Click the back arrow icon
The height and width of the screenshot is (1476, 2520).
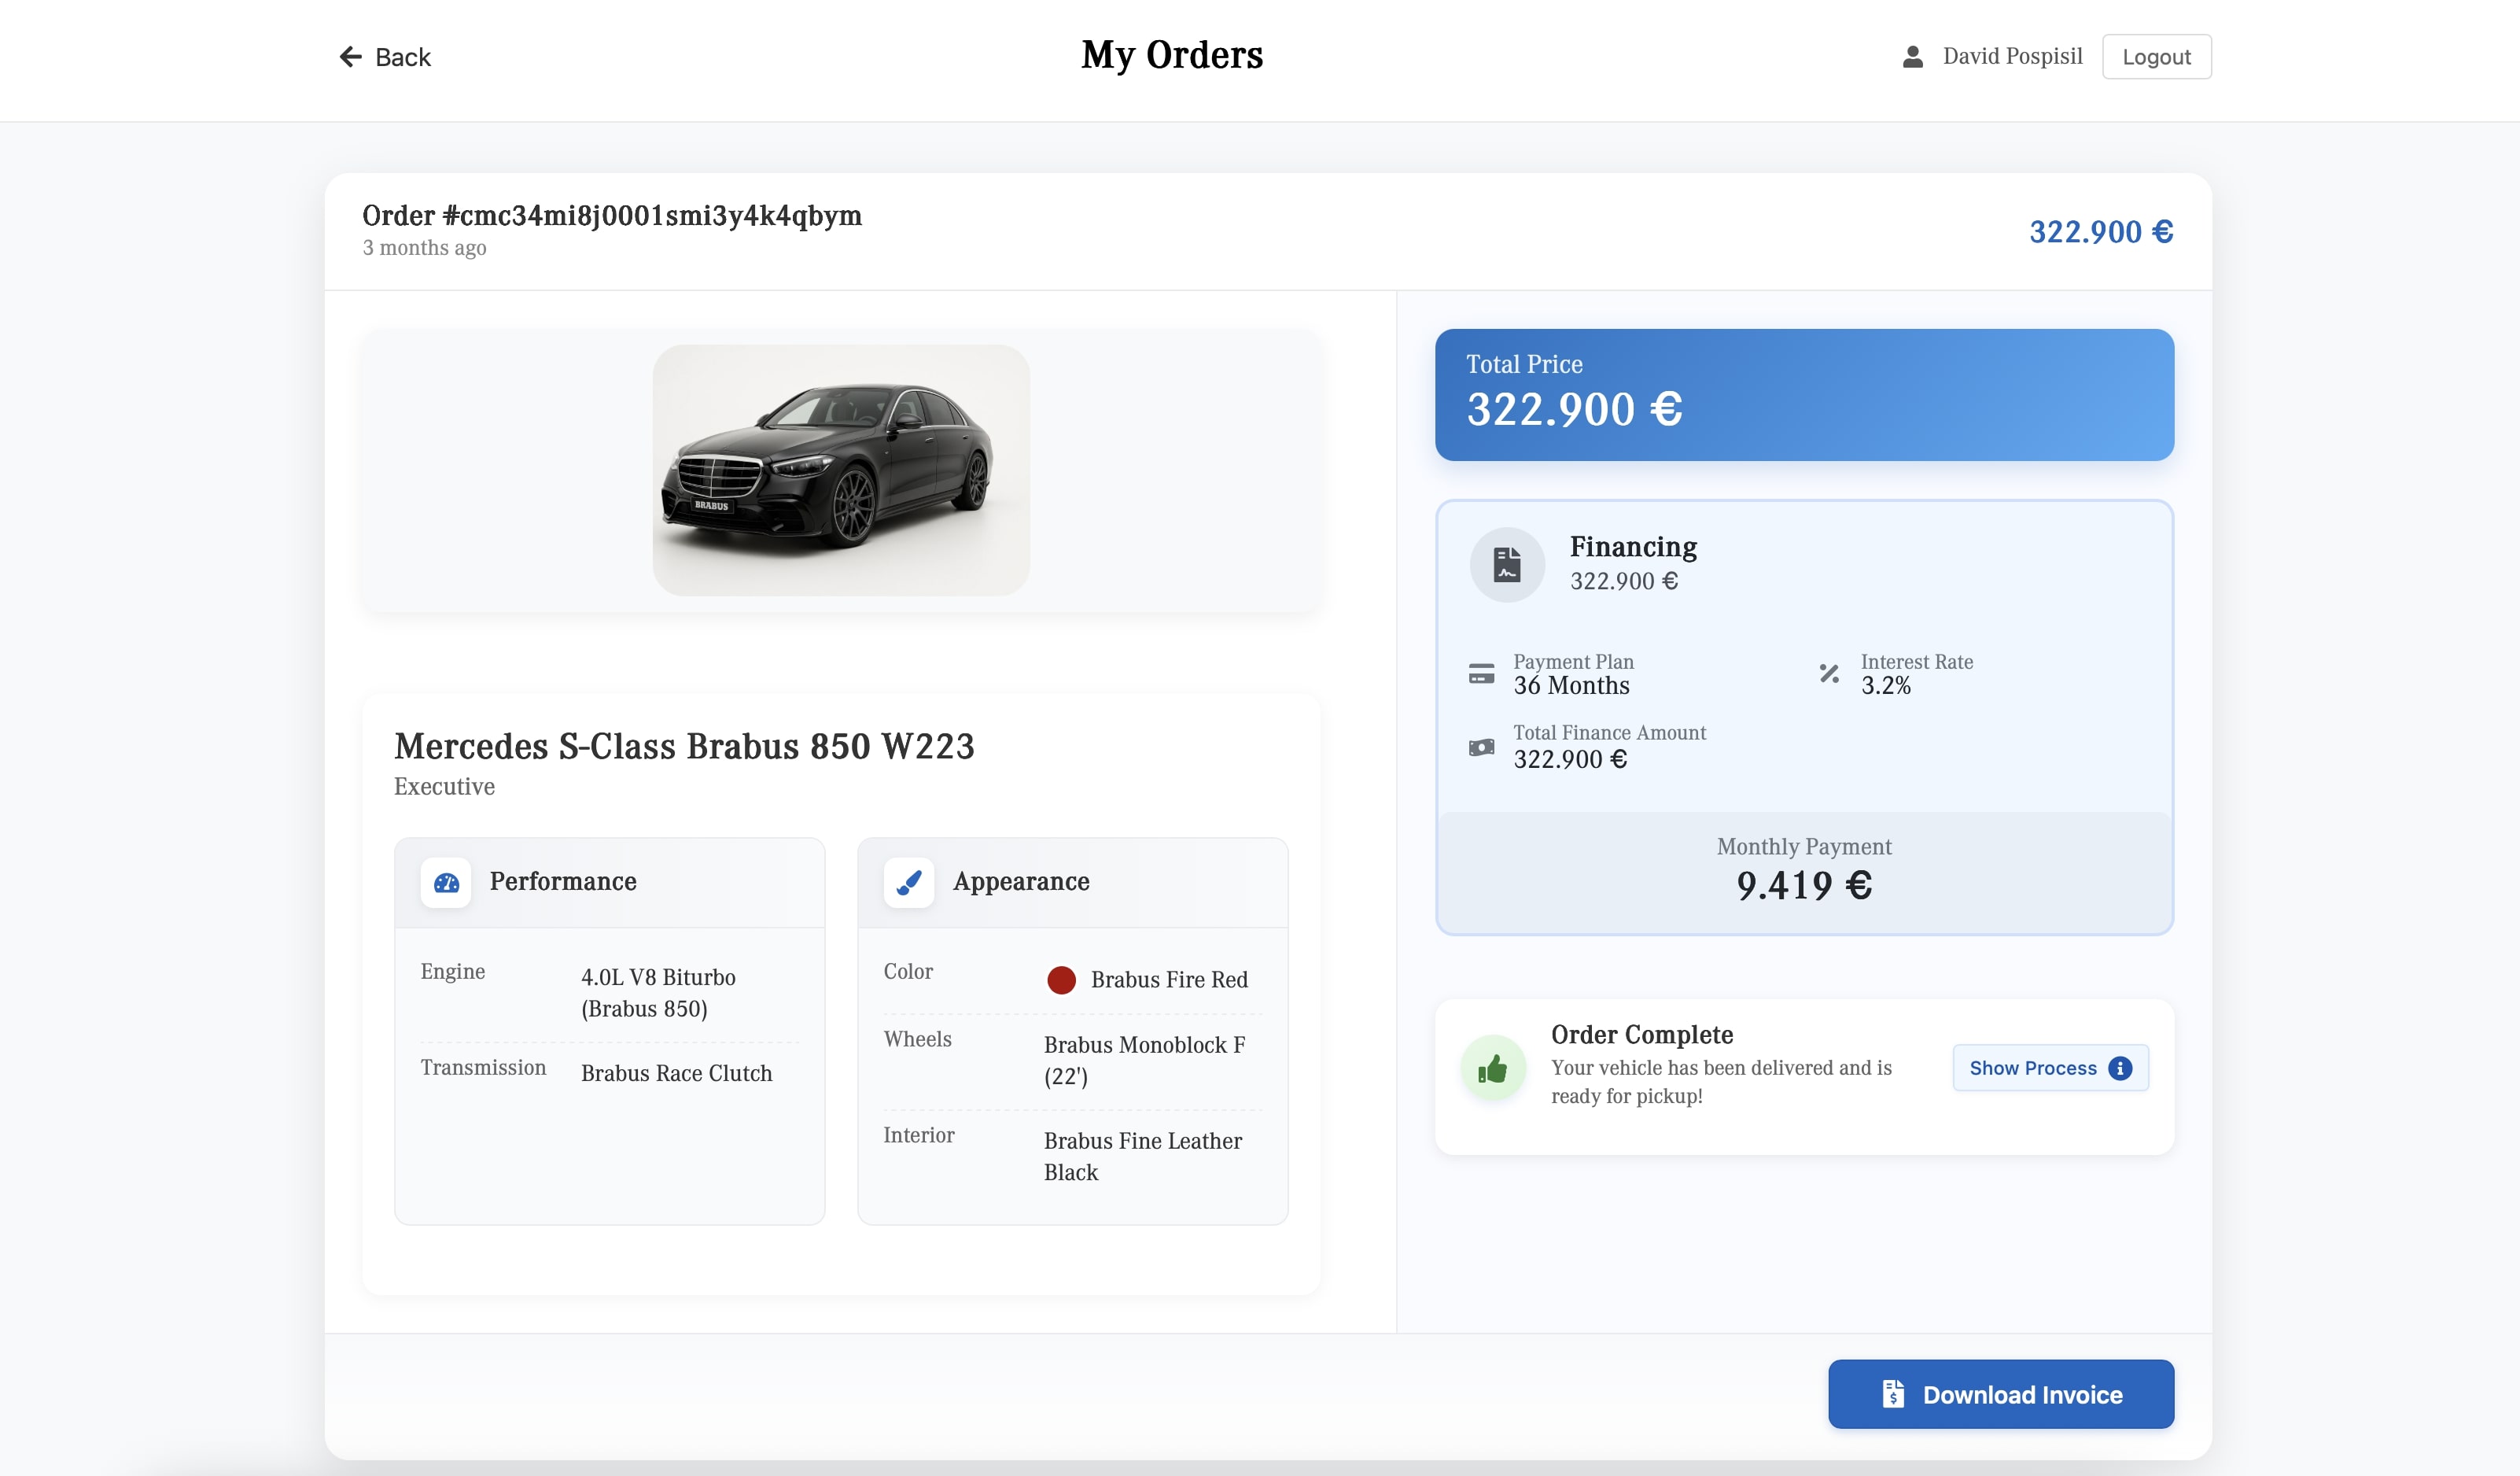click(349, 57)
